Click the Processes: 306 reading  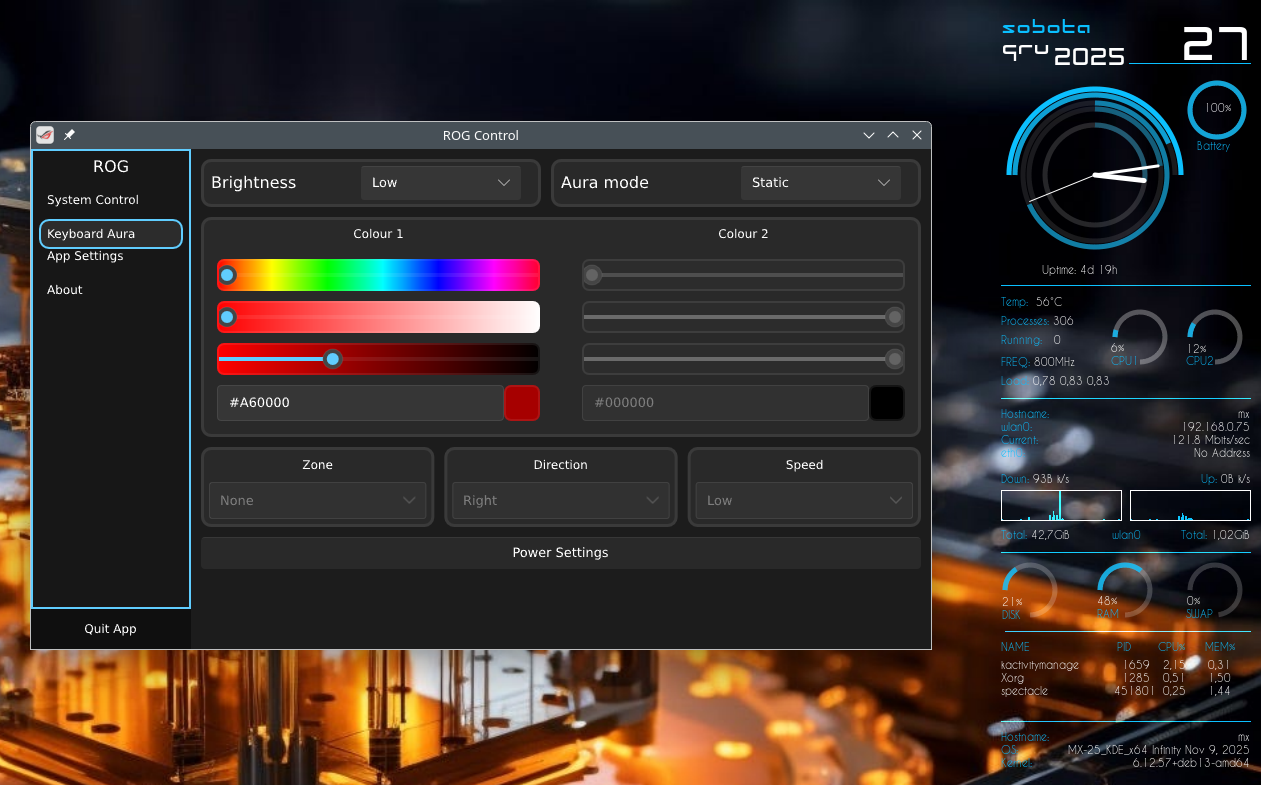1037,322
